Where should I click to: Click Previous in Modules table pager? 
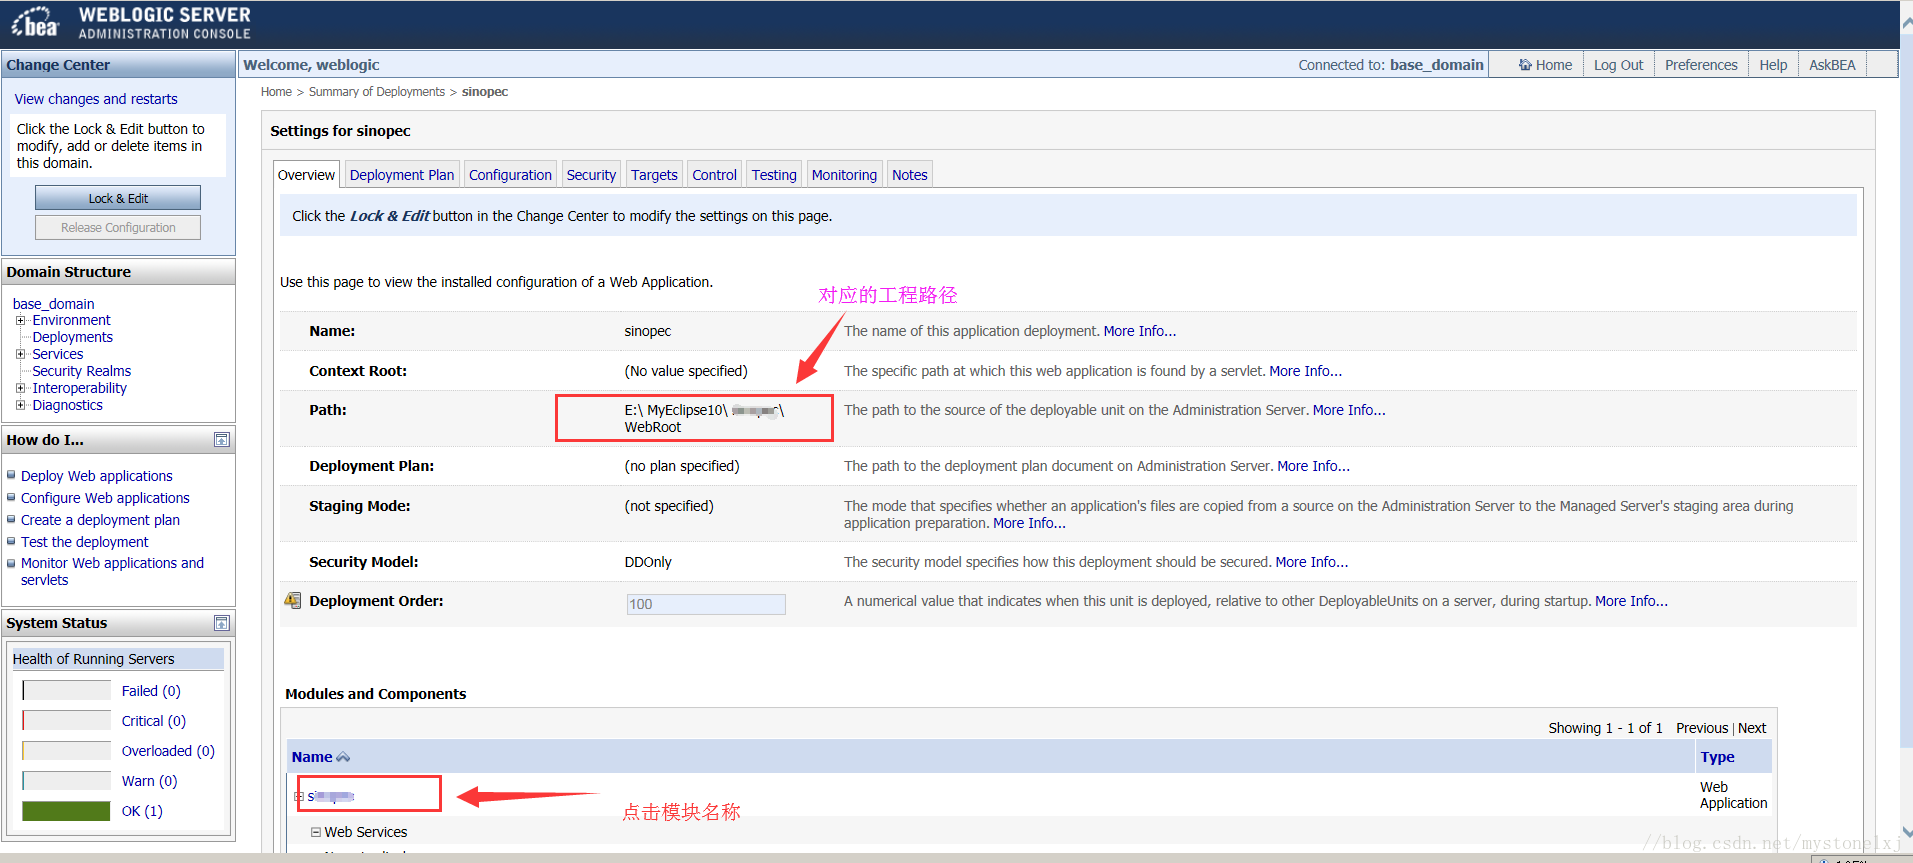click(1702, 728)
